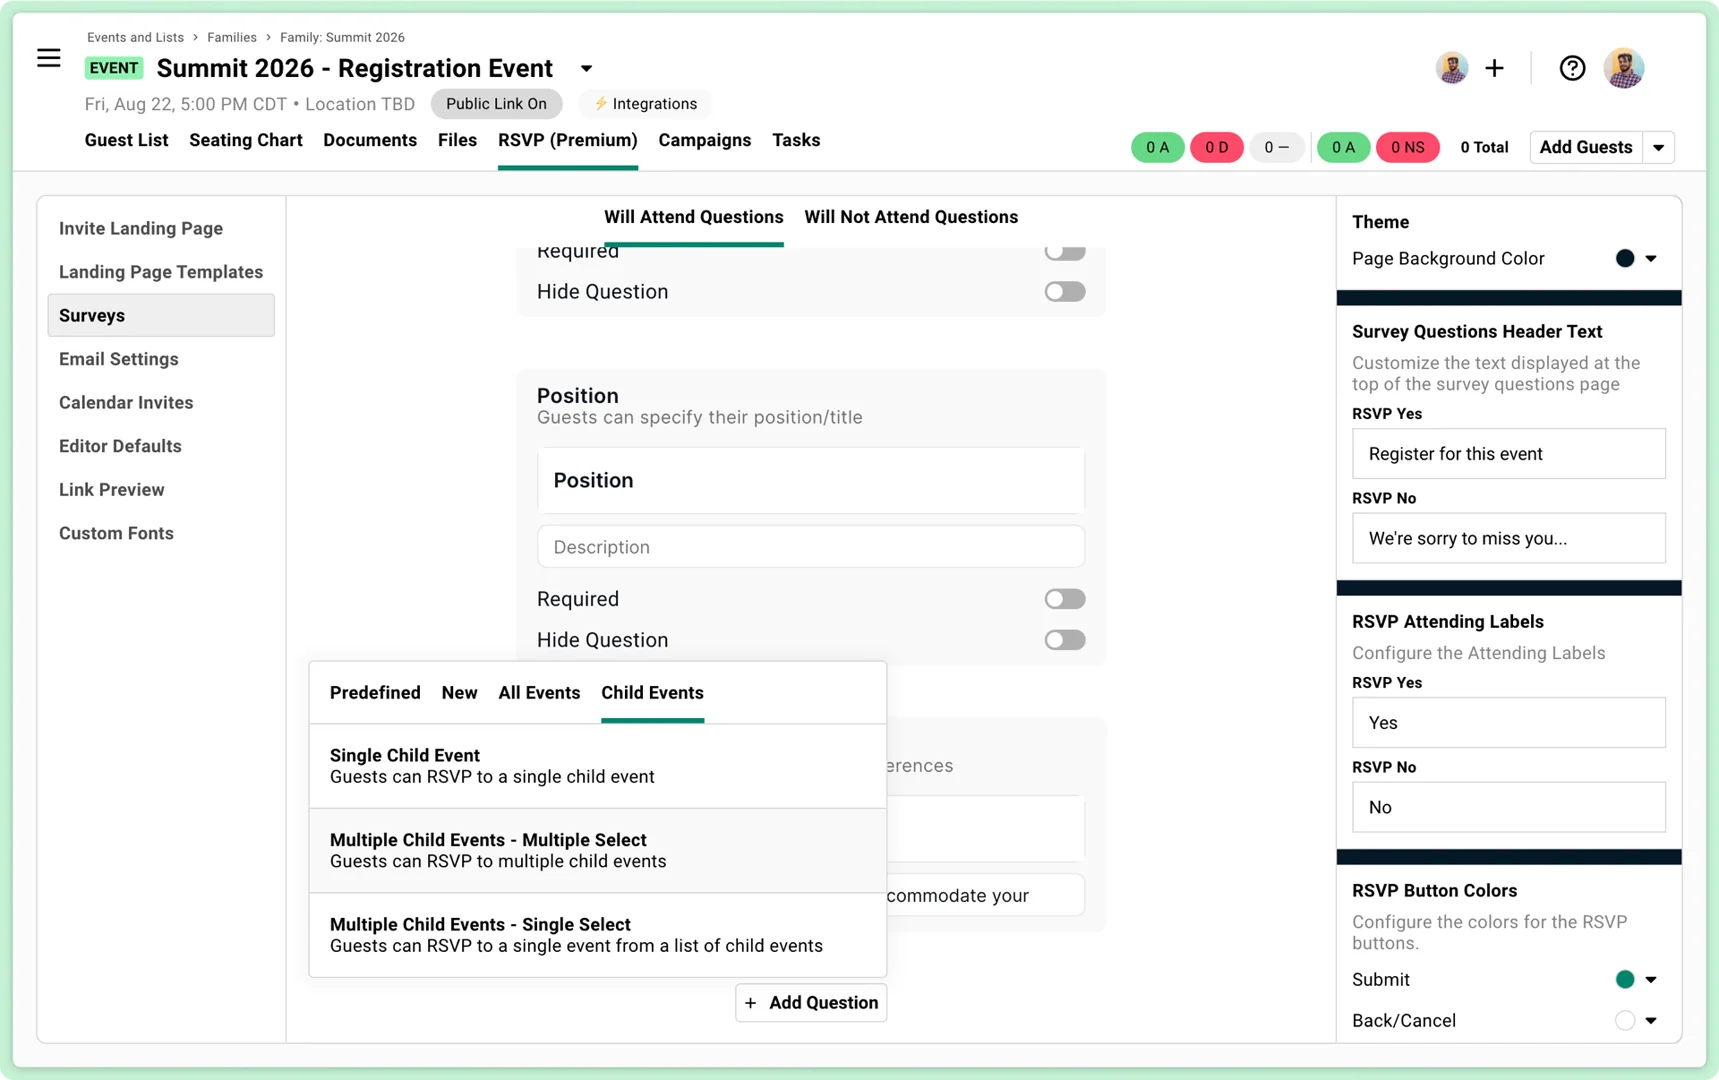Switch to Will Not Attend Questions tab
The width and height of the screenshot is (1719, 1080).
coord(910,217)
